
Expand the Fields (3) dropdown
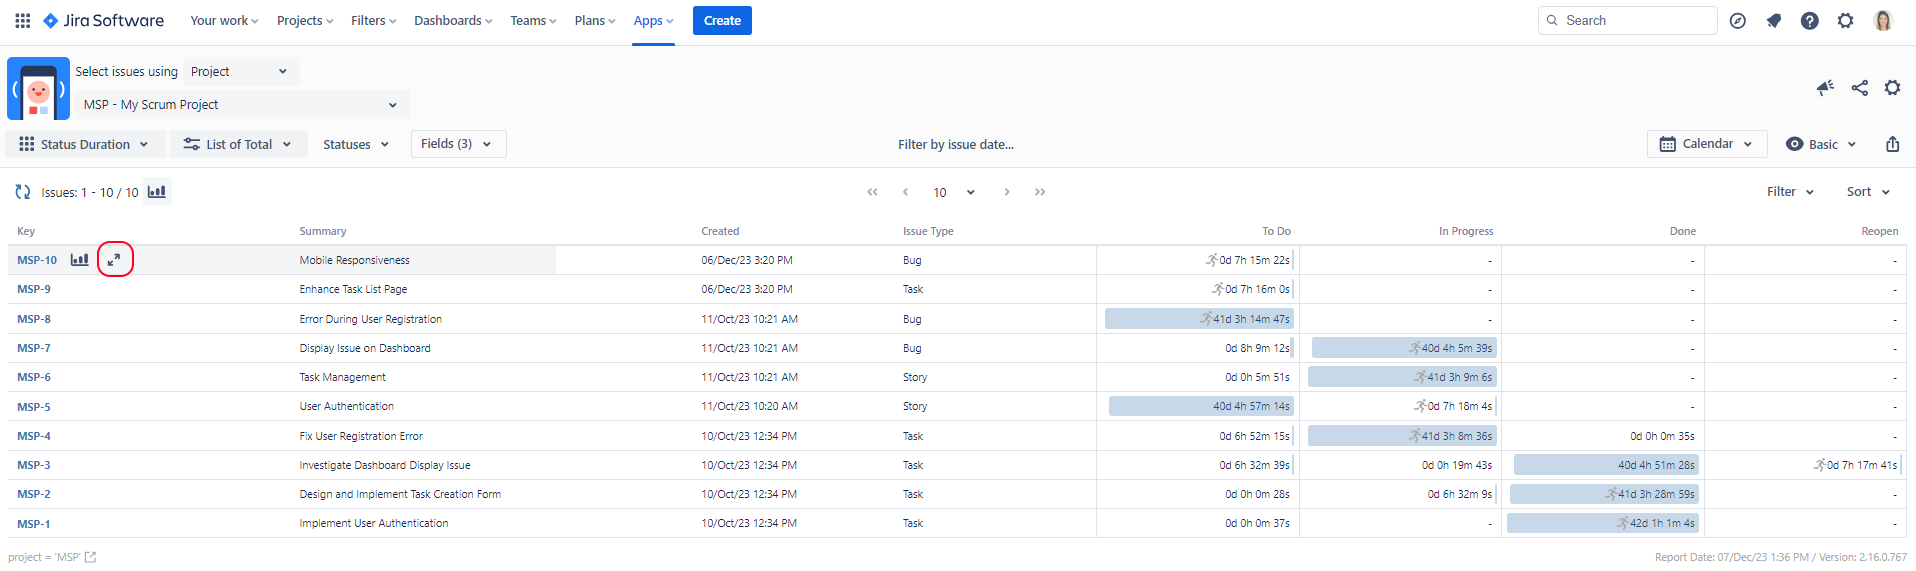pos(458,144)
